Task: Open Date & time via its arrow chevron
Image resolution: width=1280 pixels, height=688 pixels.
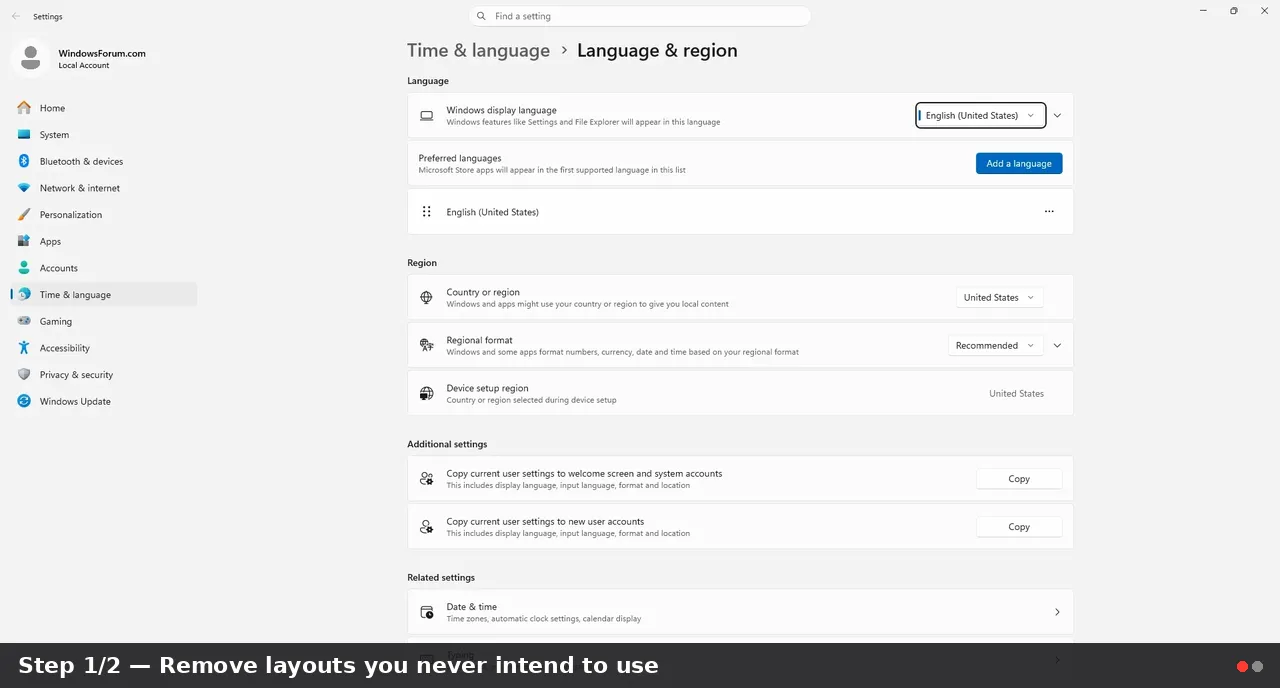Action: (x=1057, y=612)
